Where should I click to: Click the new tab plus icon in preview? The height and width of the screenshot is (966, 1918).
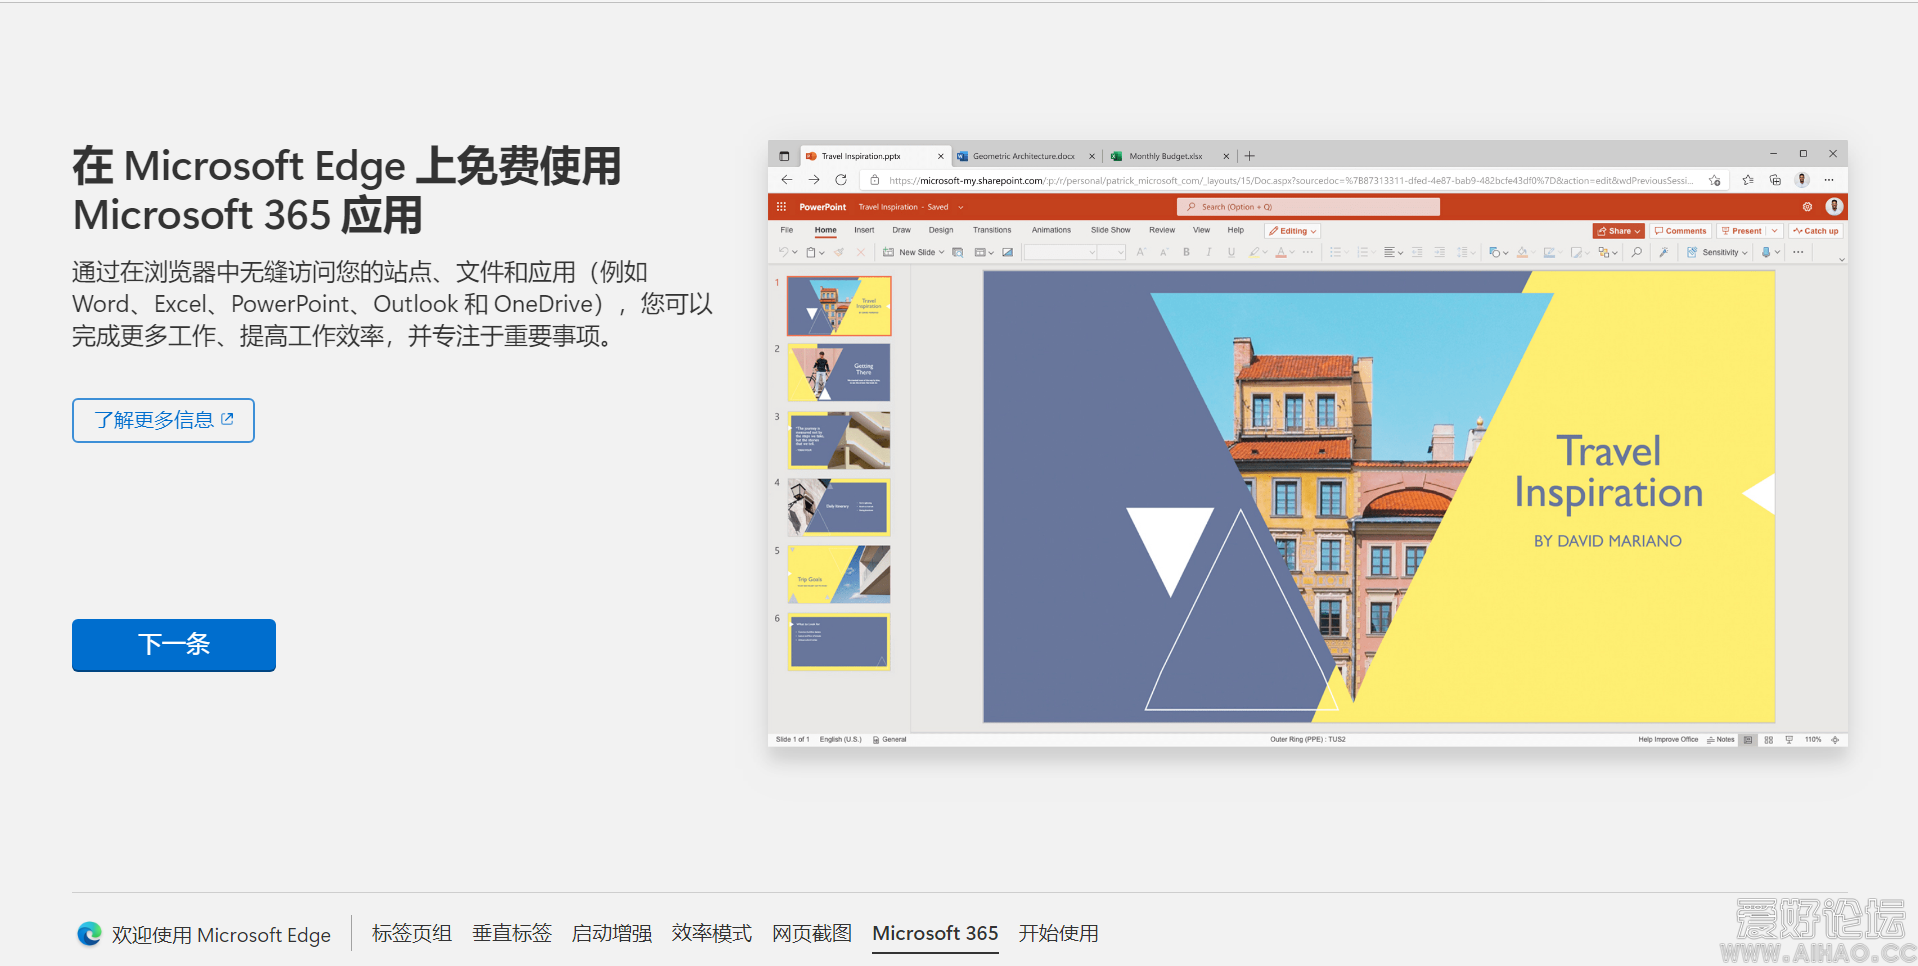click(x=1249, y=156)
